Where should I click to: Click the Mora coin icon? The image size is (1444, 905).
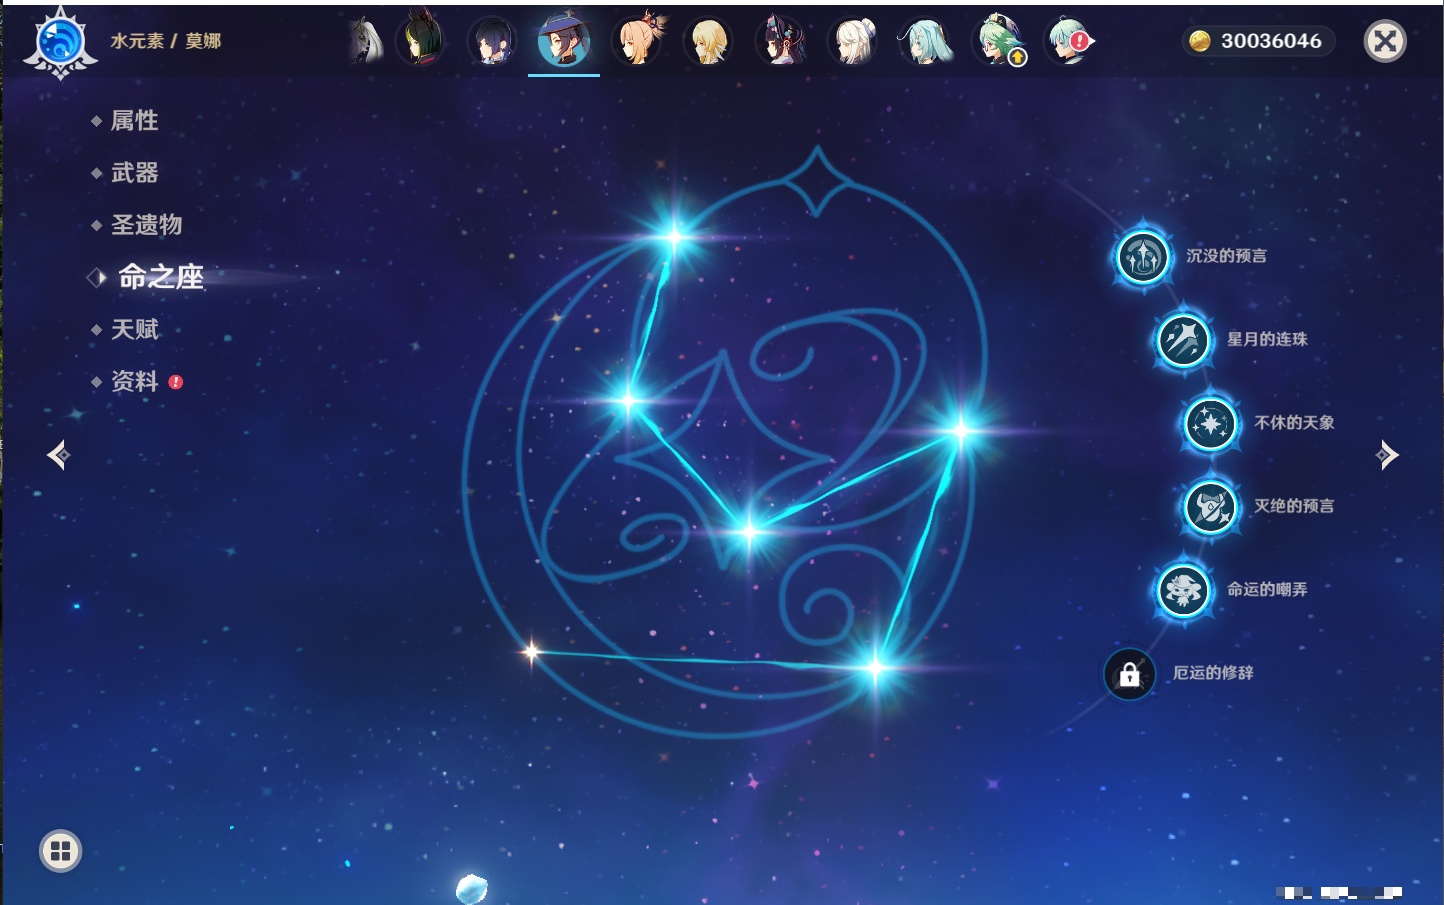[1199, 41]
